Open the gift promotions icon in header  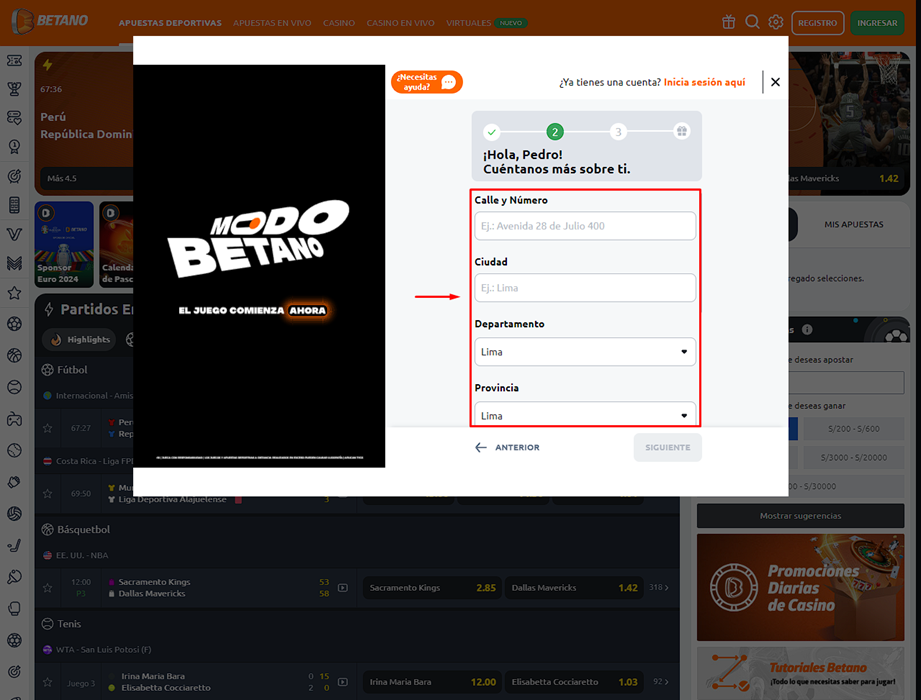[x=728, y=22]
